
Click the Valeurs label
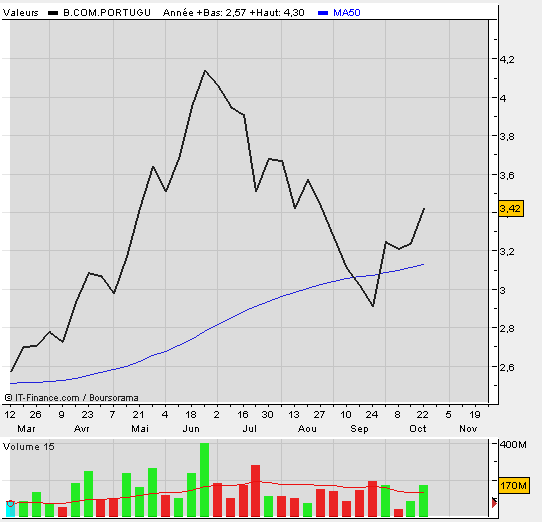coord(20,13)
